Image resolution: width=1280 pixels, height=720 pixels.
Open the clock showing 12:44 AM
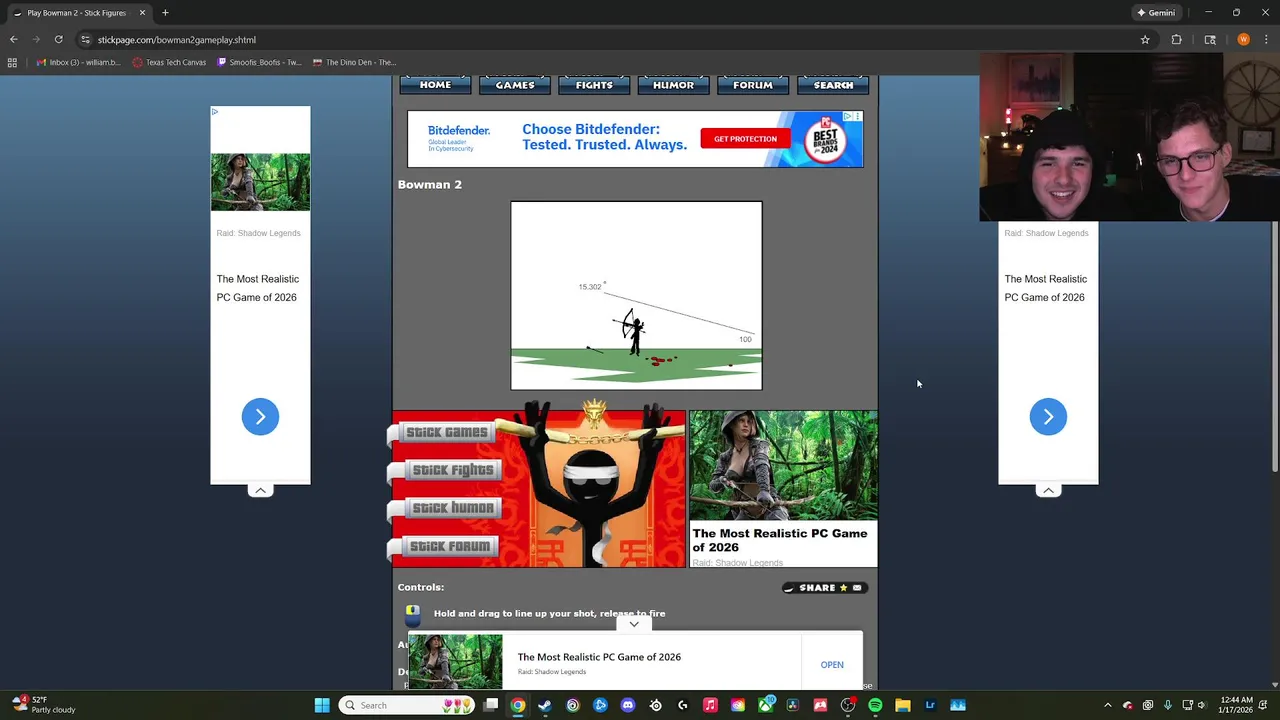tap(1237, 705)
